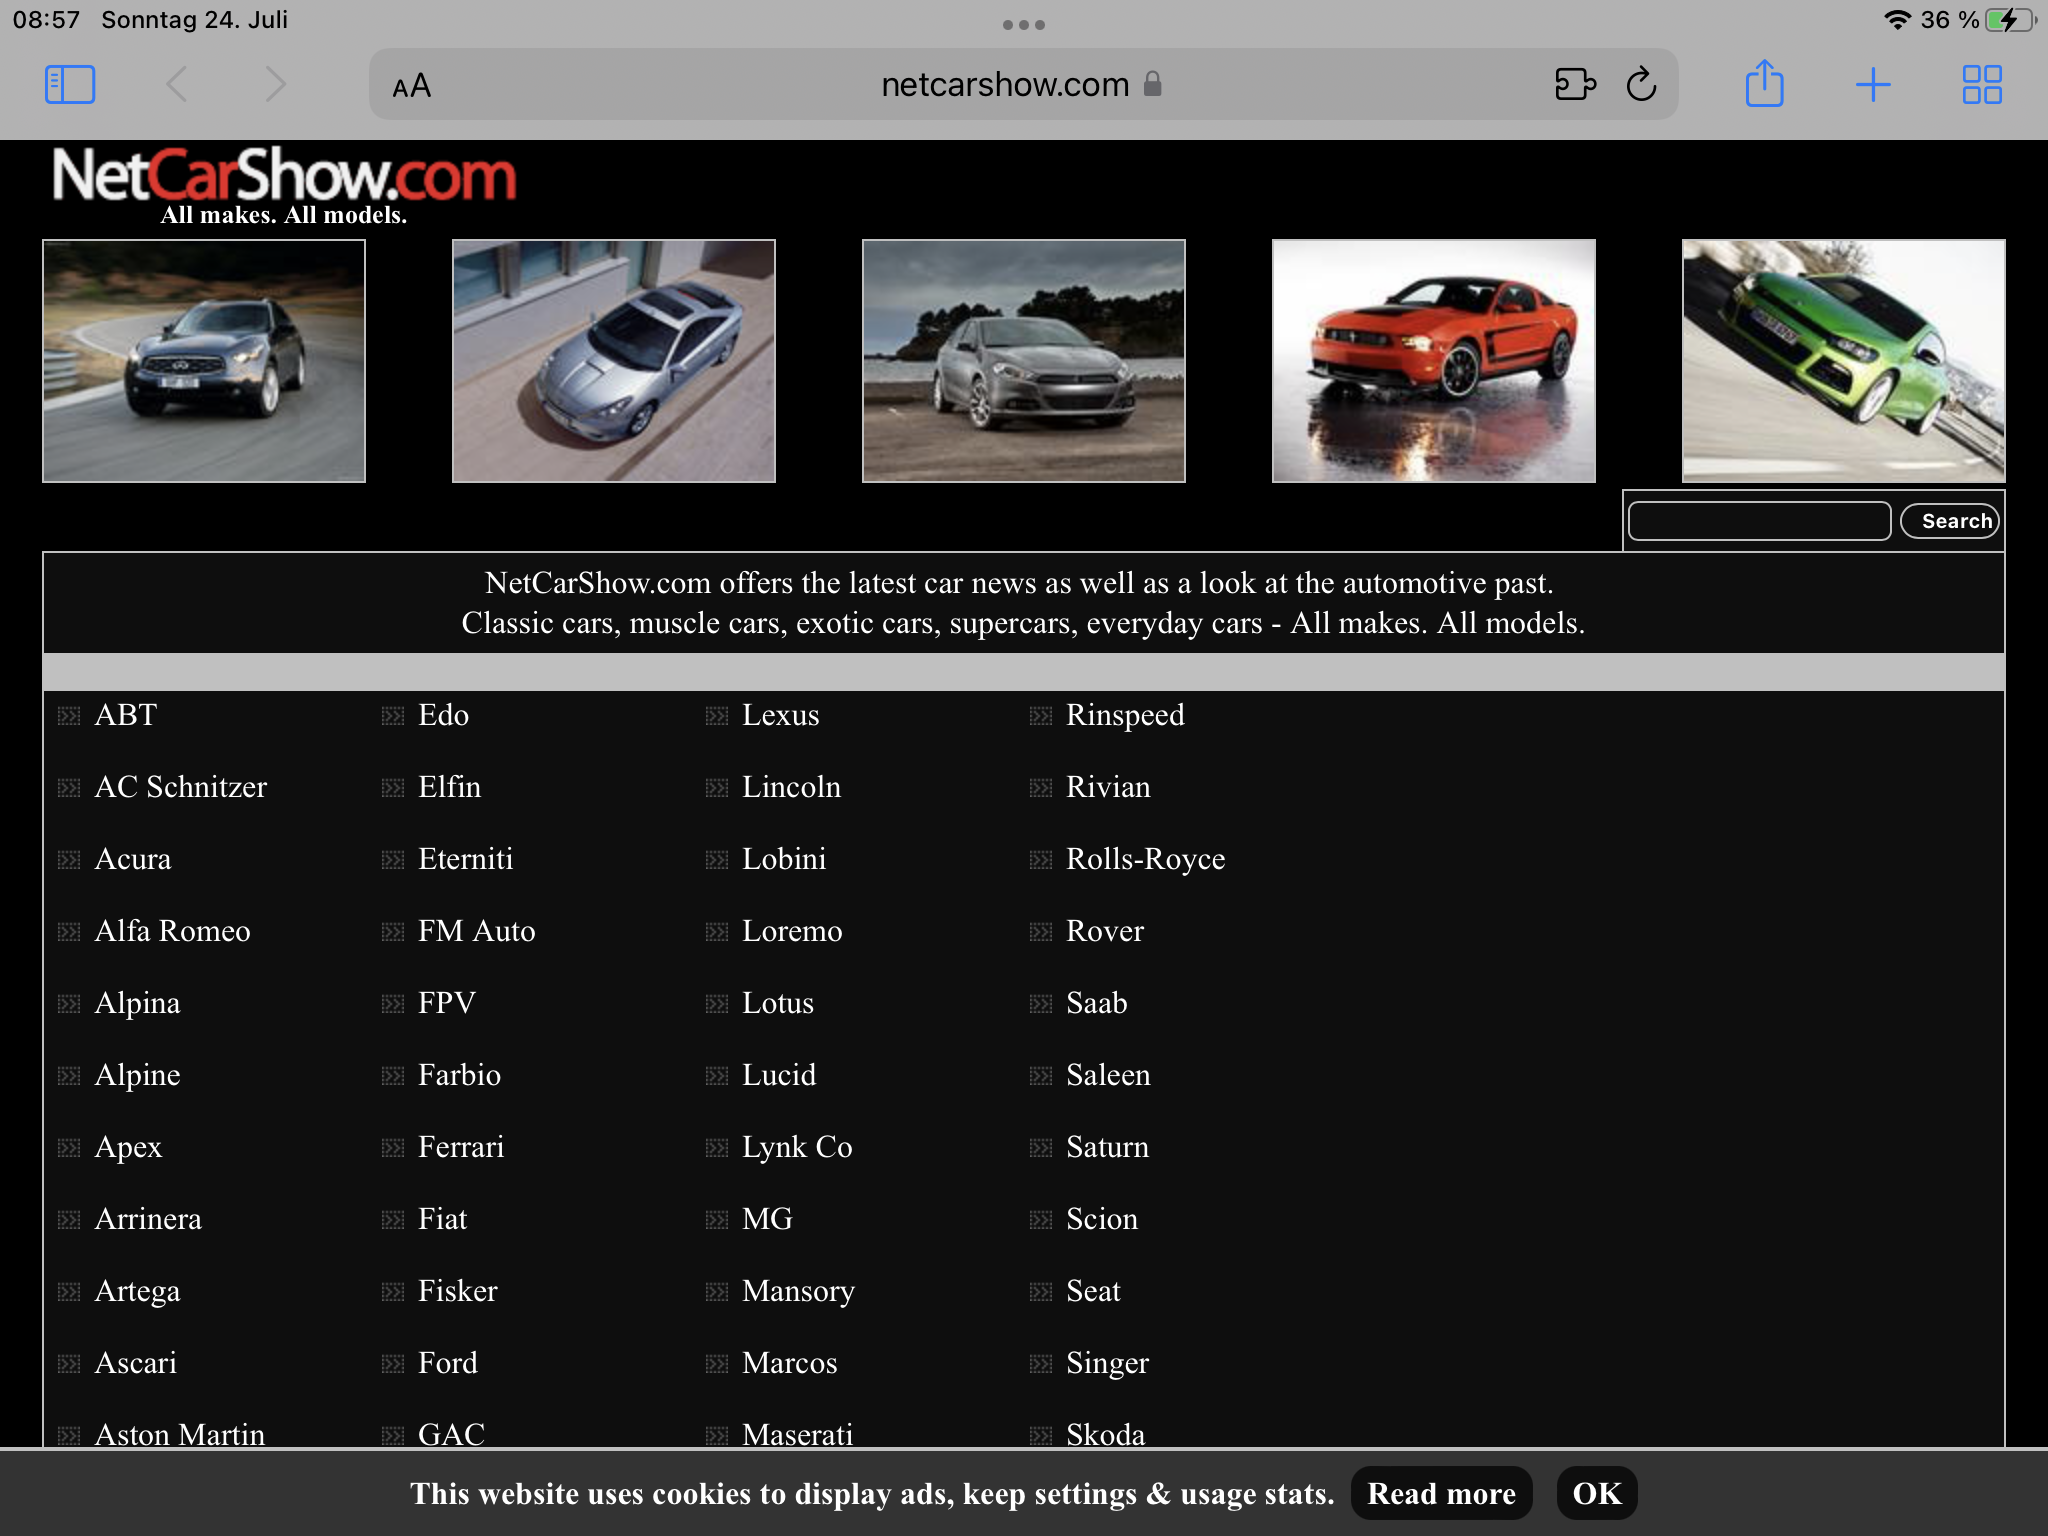Open the Mansory make link
This screenshot has height=1536, width=2048.
[798, 1291]
